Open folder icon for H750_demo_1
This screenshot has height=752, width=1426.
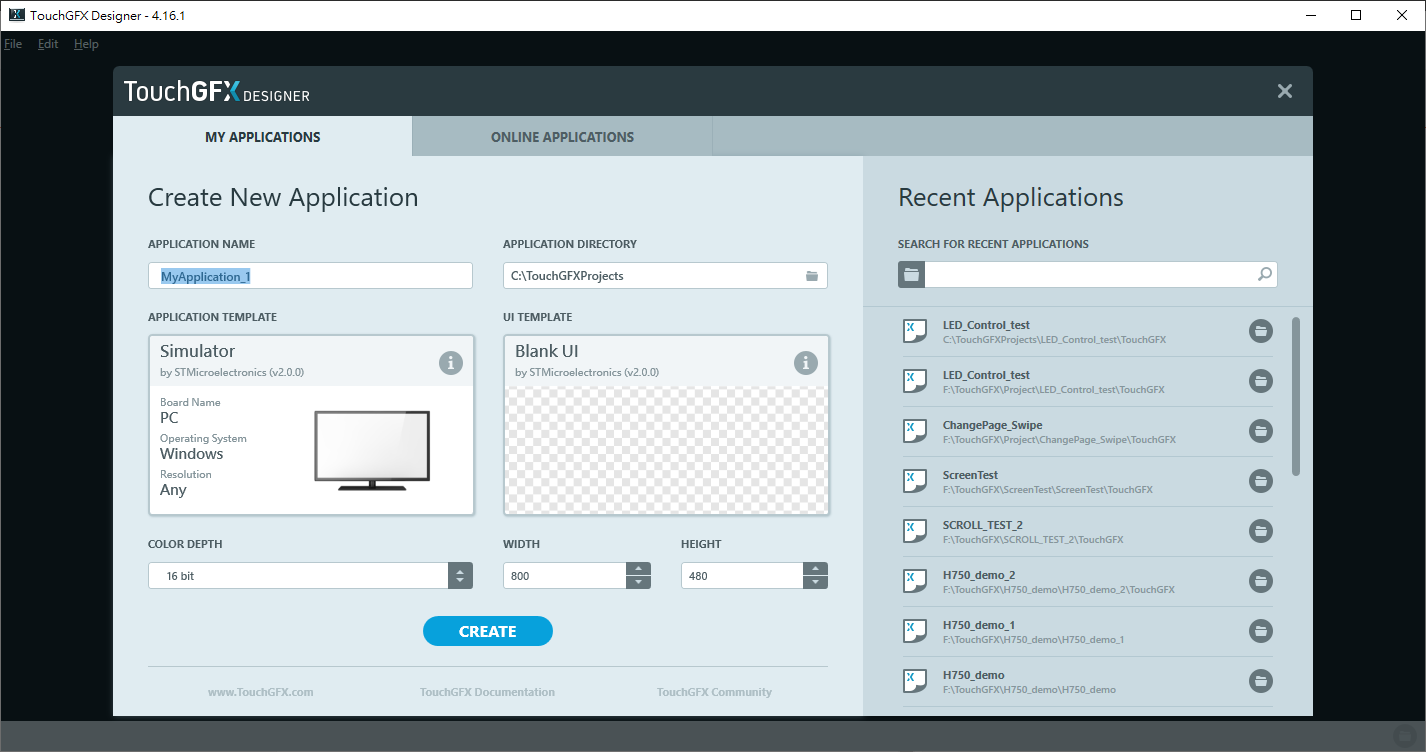point(1260,631)
